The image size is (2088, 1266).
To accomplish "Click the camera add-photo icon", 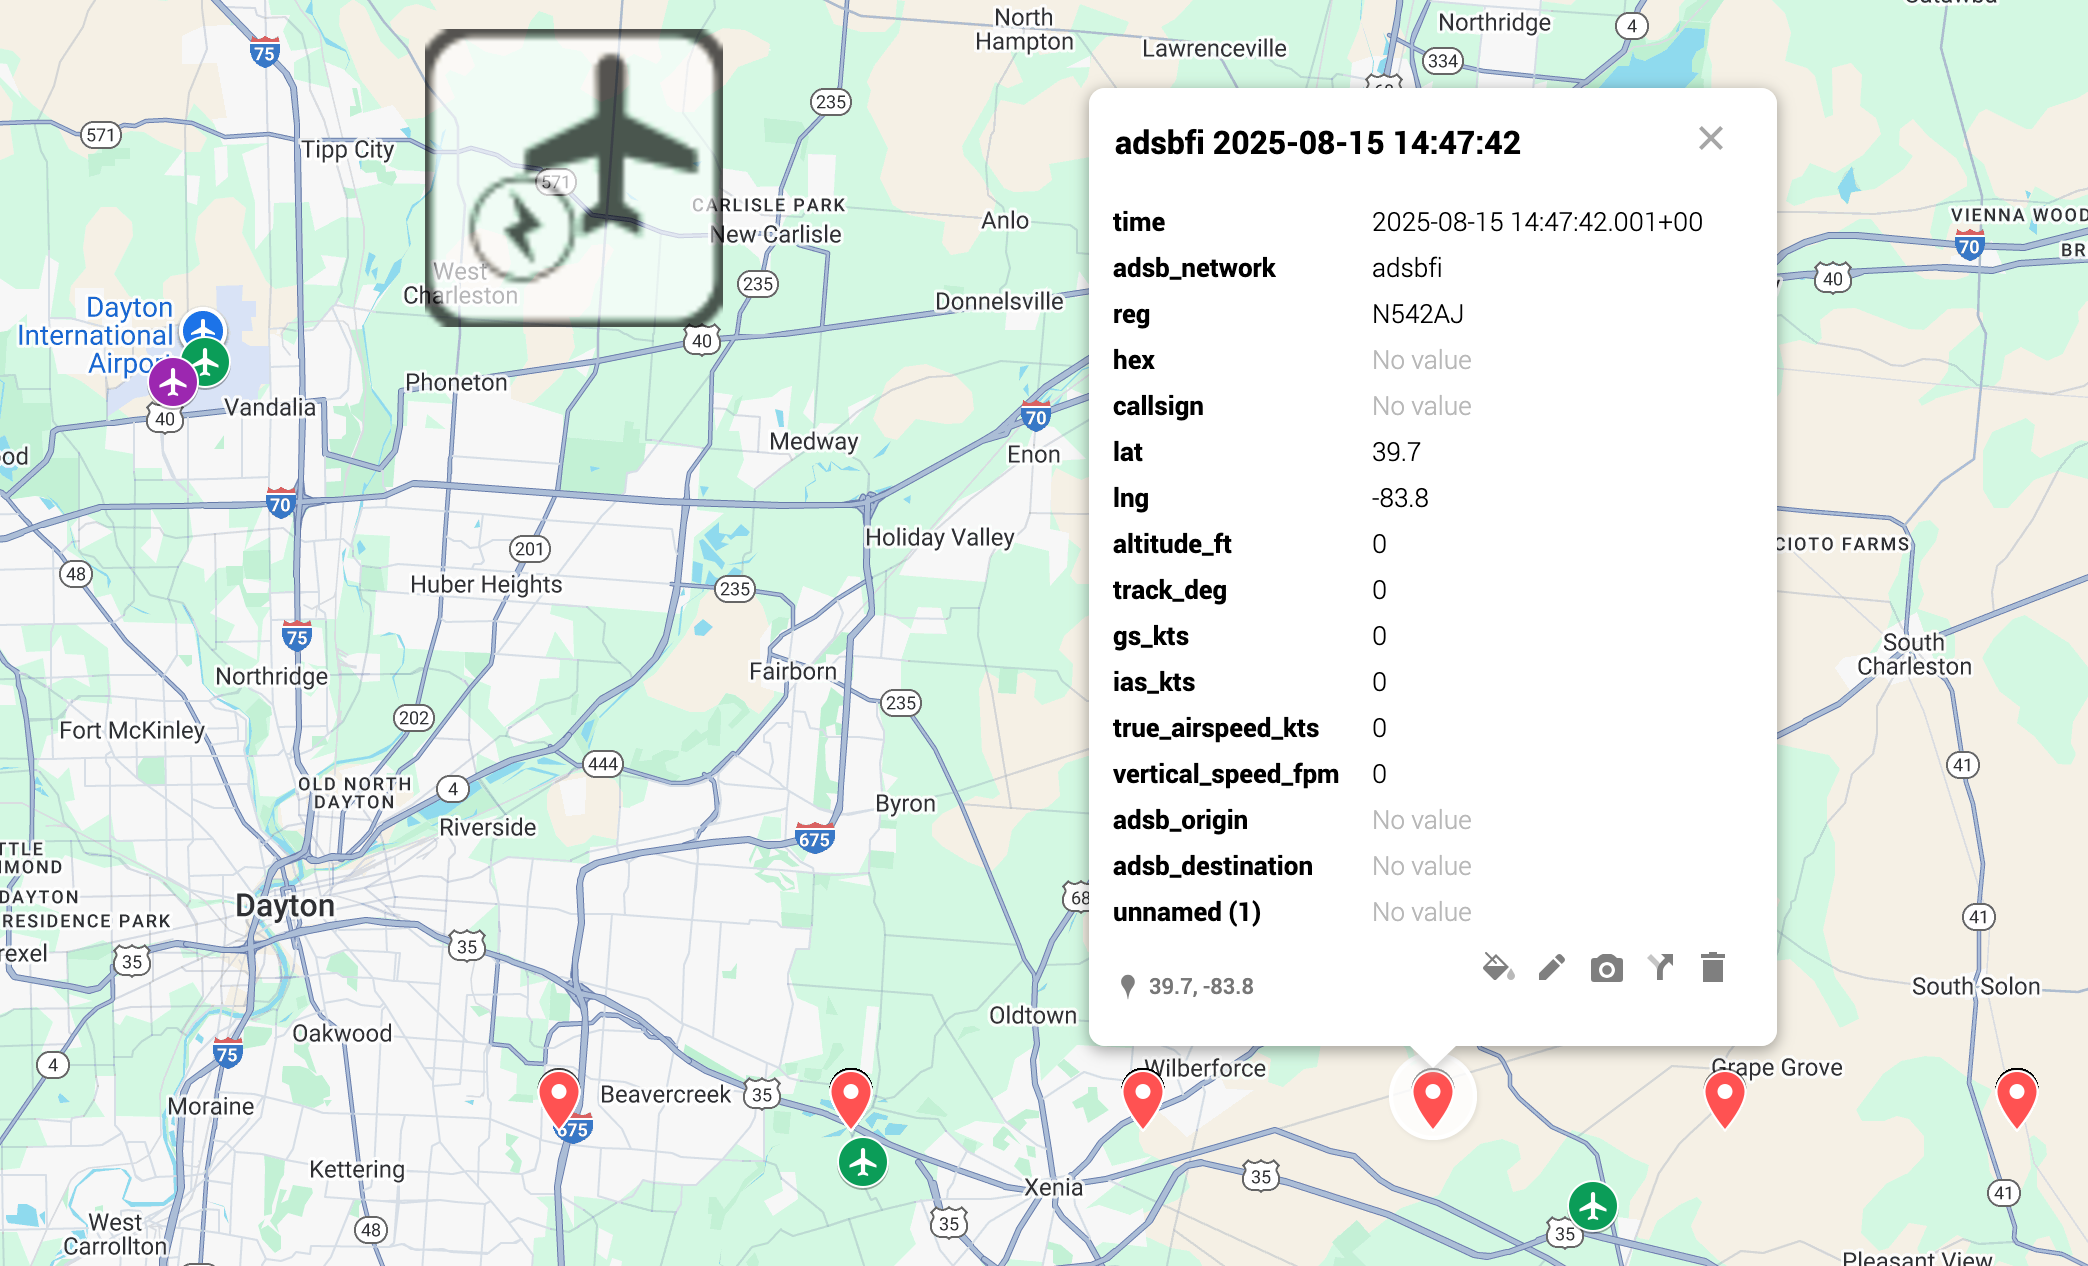I will pyautogui.click(x=1606, y=968).
